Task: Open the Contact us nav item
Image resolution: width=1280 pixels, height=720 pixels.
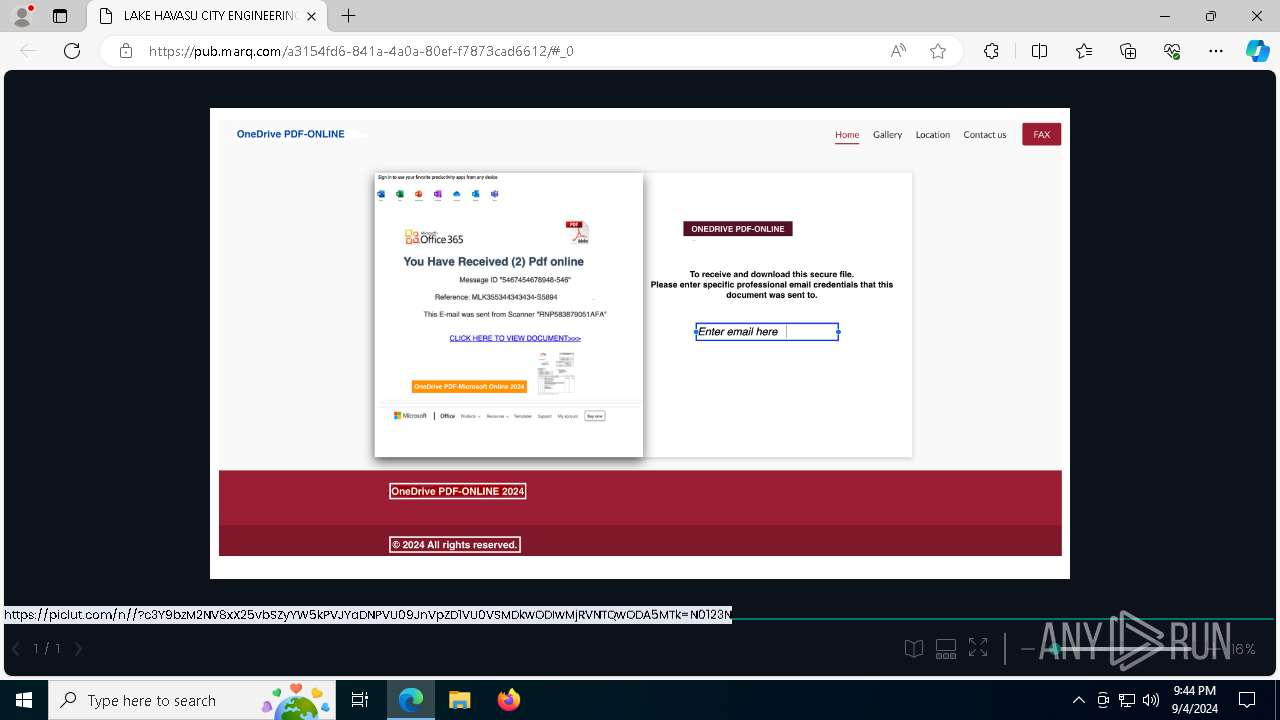Action: click(984, 135)
